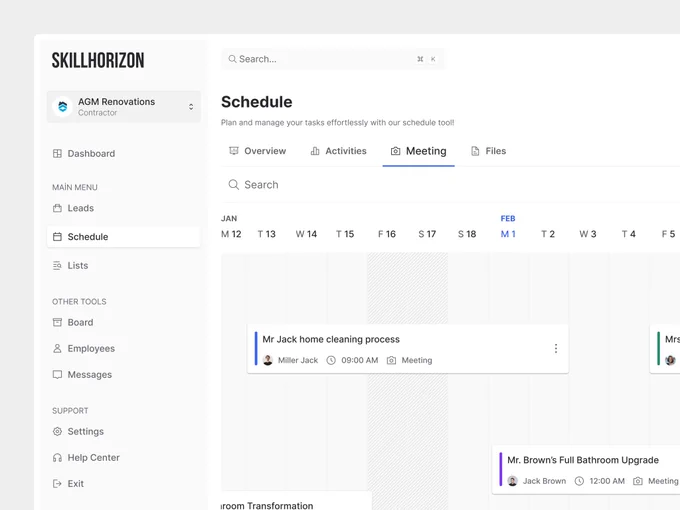Select date T 13 in timeline
The height and width of the screenshot is (510, 680).
point(267,234)
